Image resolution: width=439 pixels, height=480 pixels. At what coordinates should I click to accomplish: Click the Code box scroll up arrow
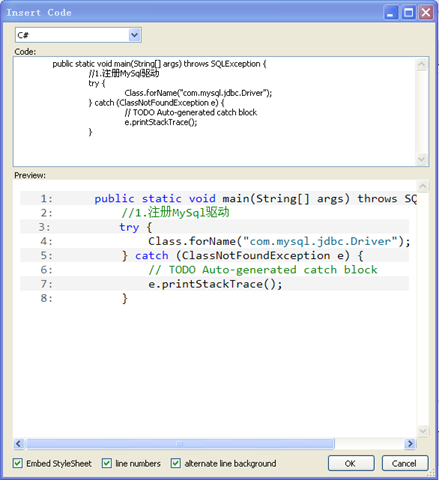click(421, 64)
